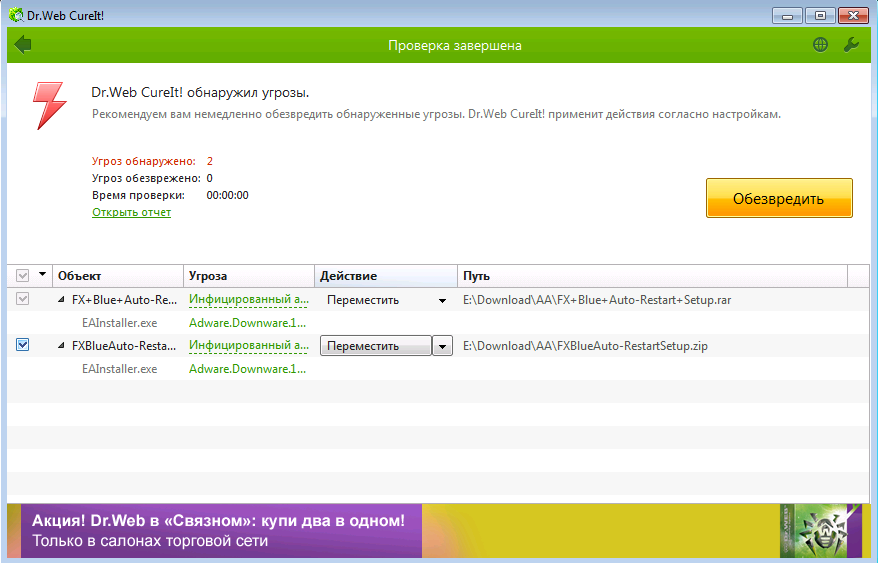Click the Dr.Web CureIt! title bar icon

(x=16, y=15)
